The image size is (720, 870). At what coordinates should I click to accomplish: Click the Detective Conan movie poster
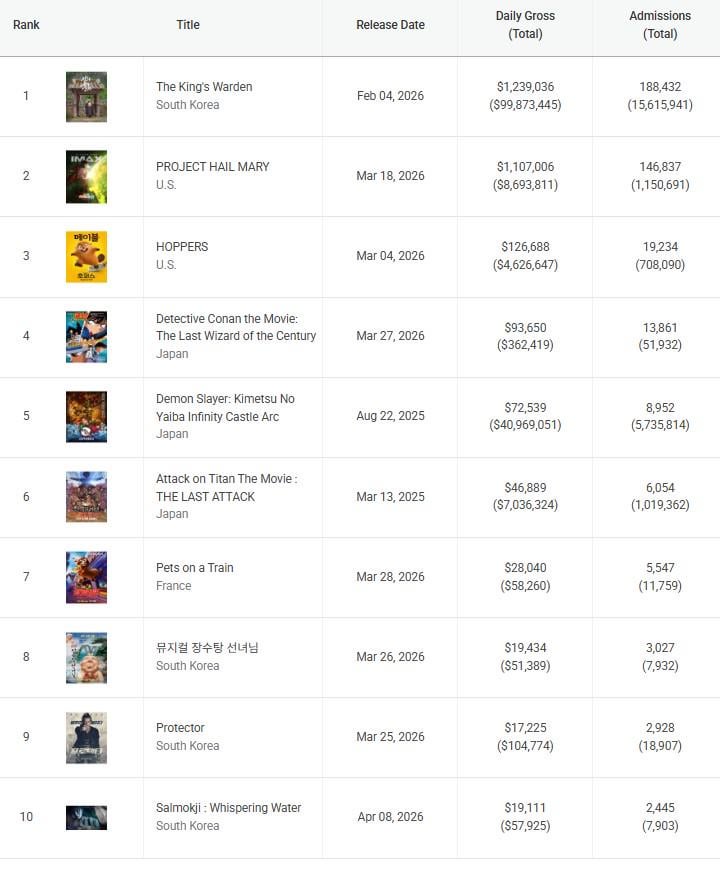click(86, 337)
